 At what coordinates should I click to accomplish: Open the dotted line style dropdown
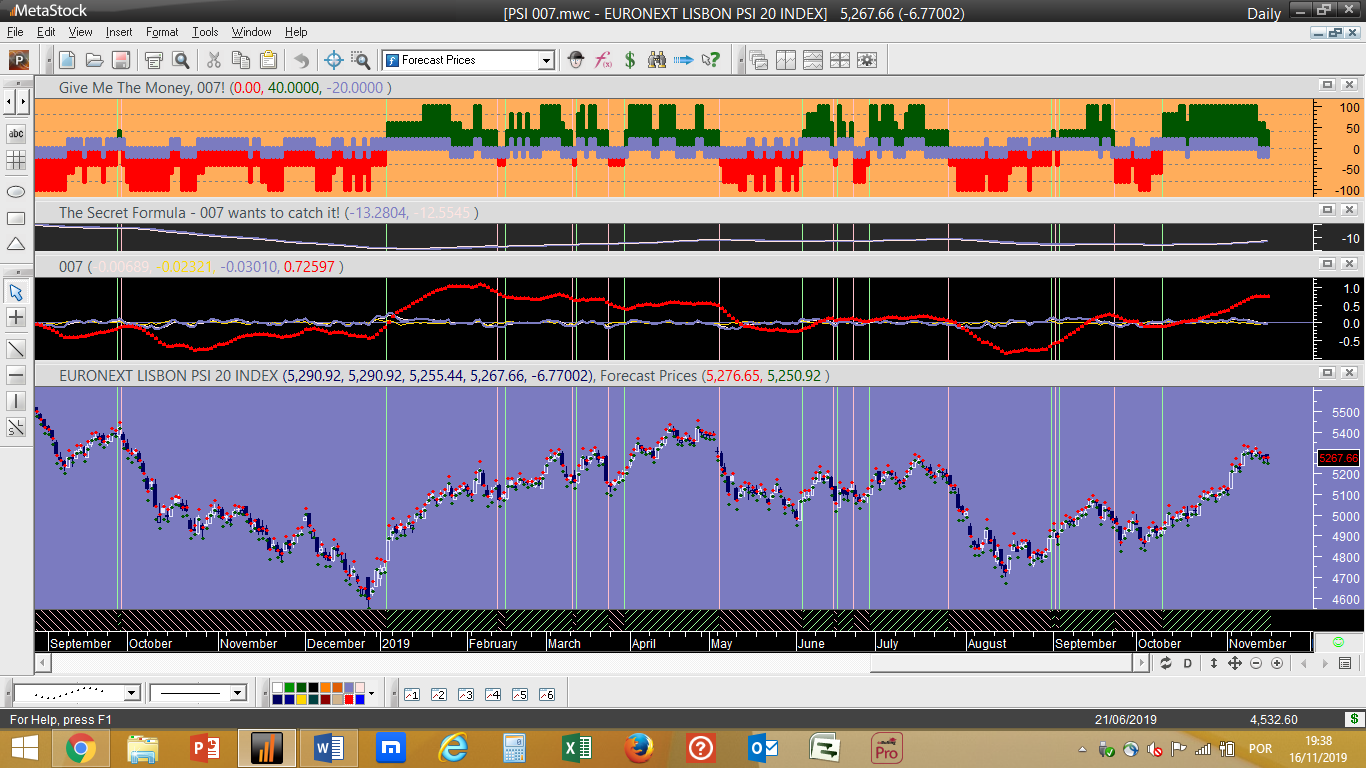[132, 693]
